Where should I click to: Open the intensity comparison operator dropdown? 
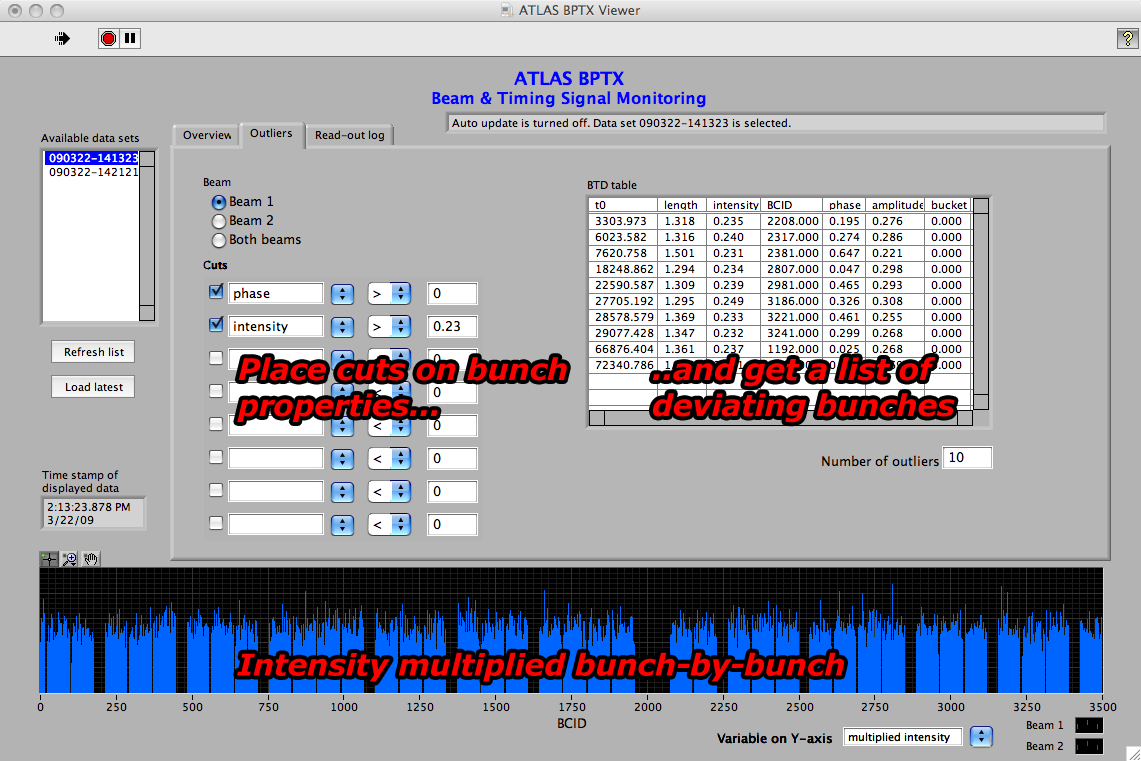point(400,326)
